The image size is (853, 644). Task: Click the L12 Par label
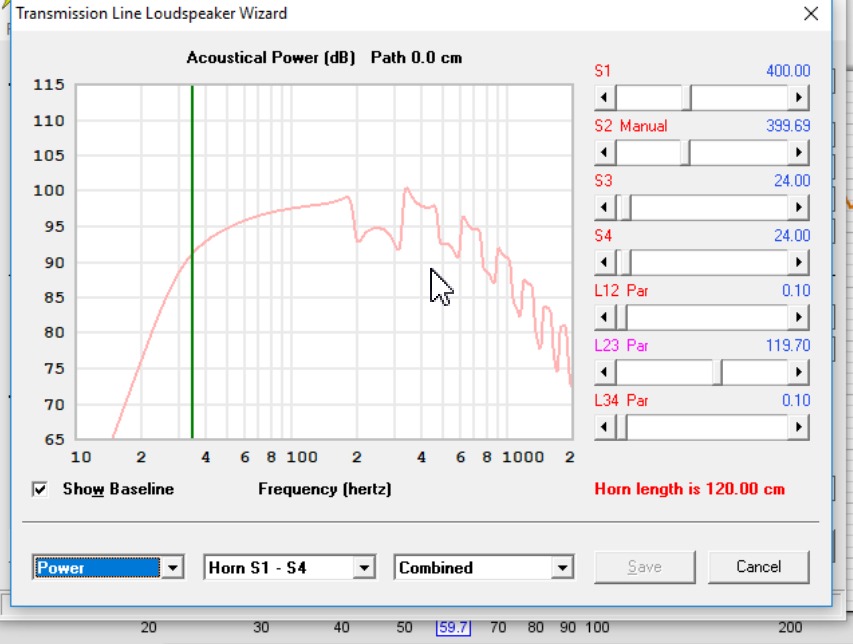pyautogui.click(x=621, y=290)
